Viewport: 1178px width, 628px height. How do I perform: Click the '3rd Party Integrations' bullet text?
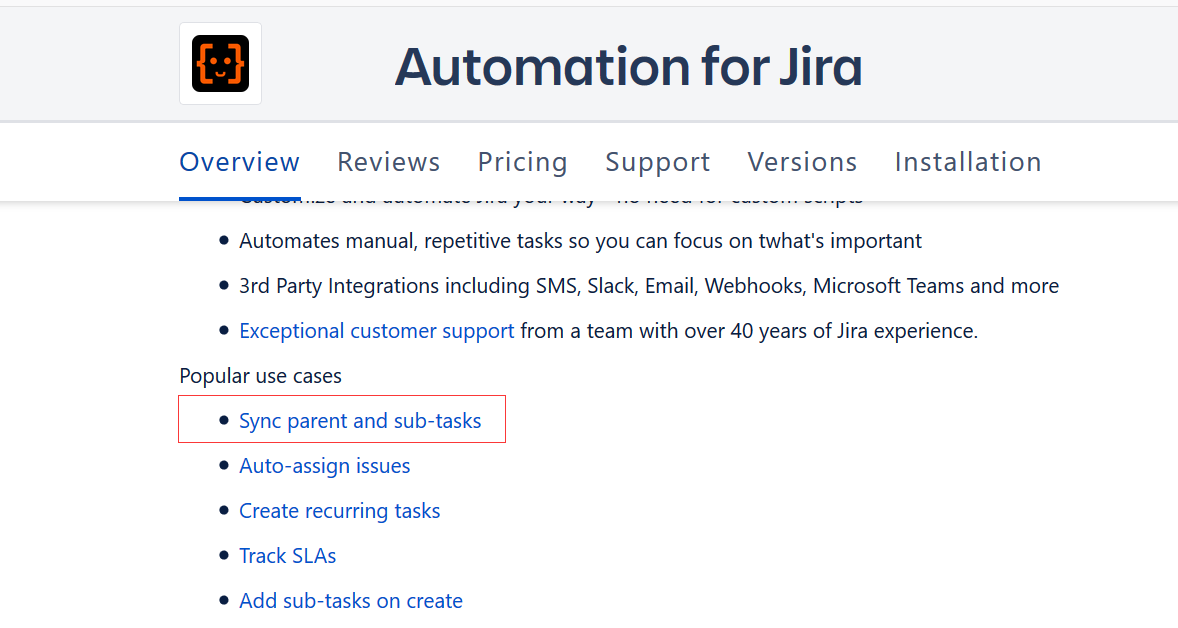pos(648,285)
